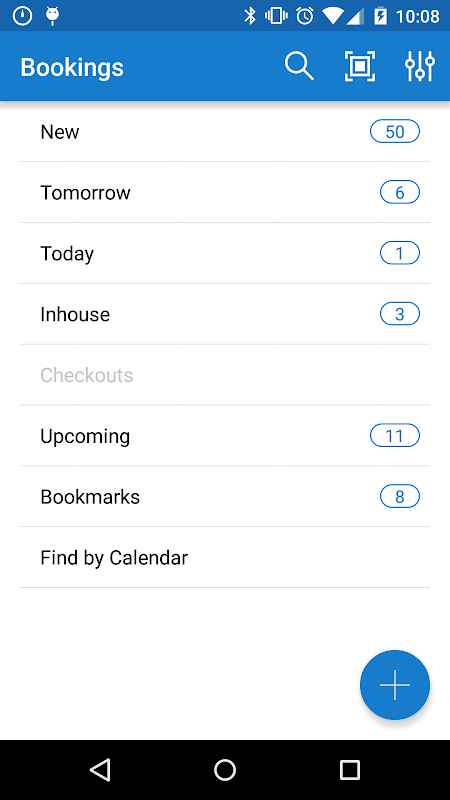Screen dimensions: 450x800
Task: Open the Inhouse bookings row
Action: [225, 314]
